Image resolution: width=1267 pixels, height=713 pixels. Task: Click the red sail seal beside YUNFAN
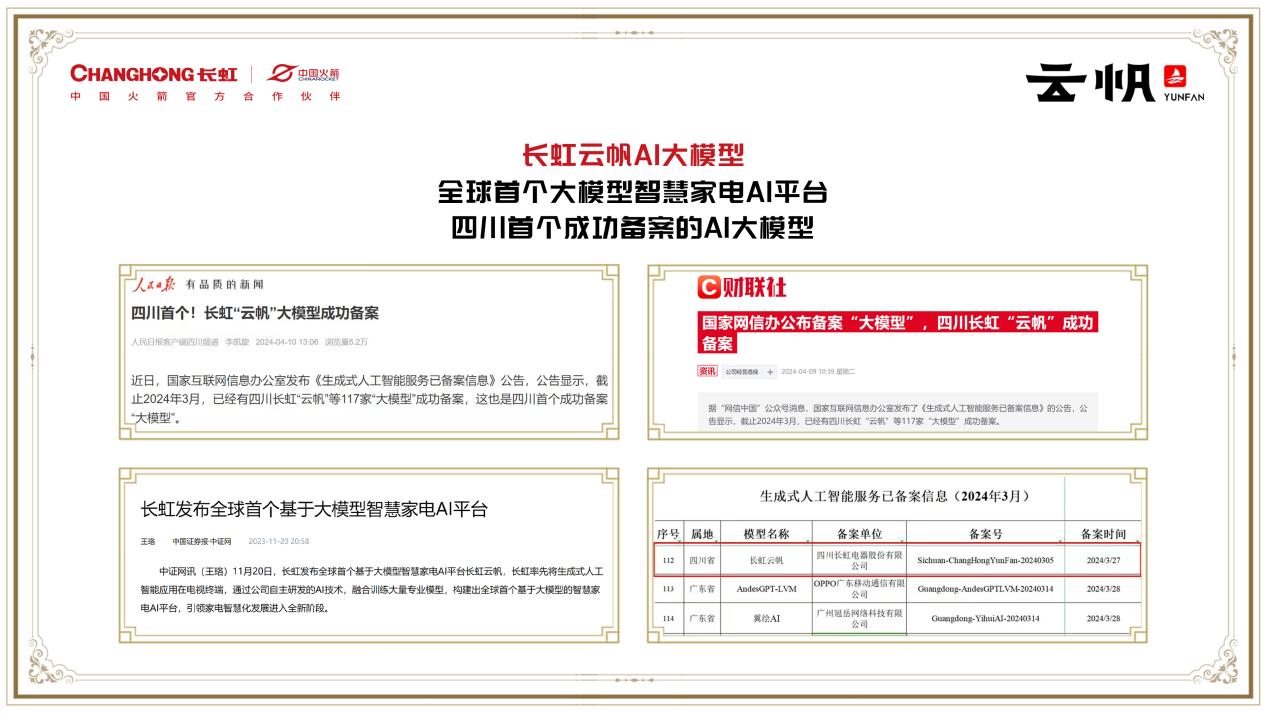point(1176,77)
